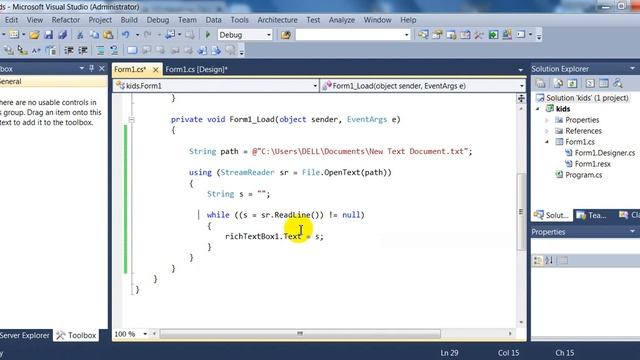This screenshot has width=640, height=360.
Task: Open the Undo history dropdown arrow
Action: coord(137,35)
